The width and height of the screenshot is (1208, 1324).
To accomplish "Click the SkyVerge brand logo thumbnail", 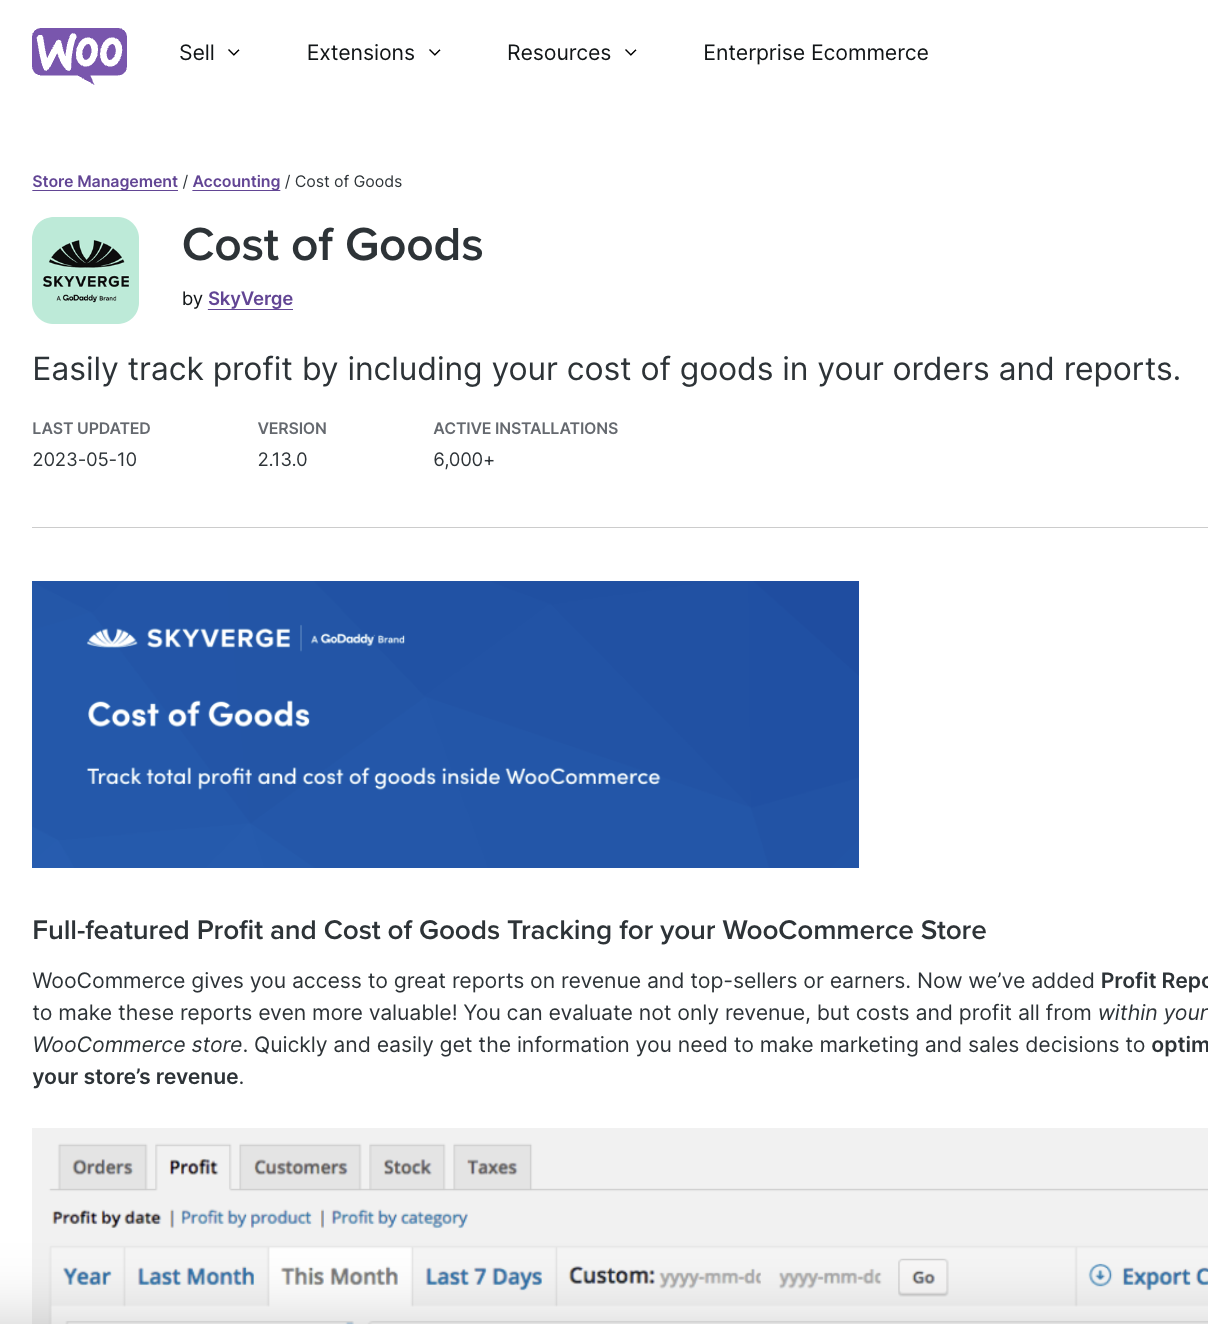I will (85, 270).
